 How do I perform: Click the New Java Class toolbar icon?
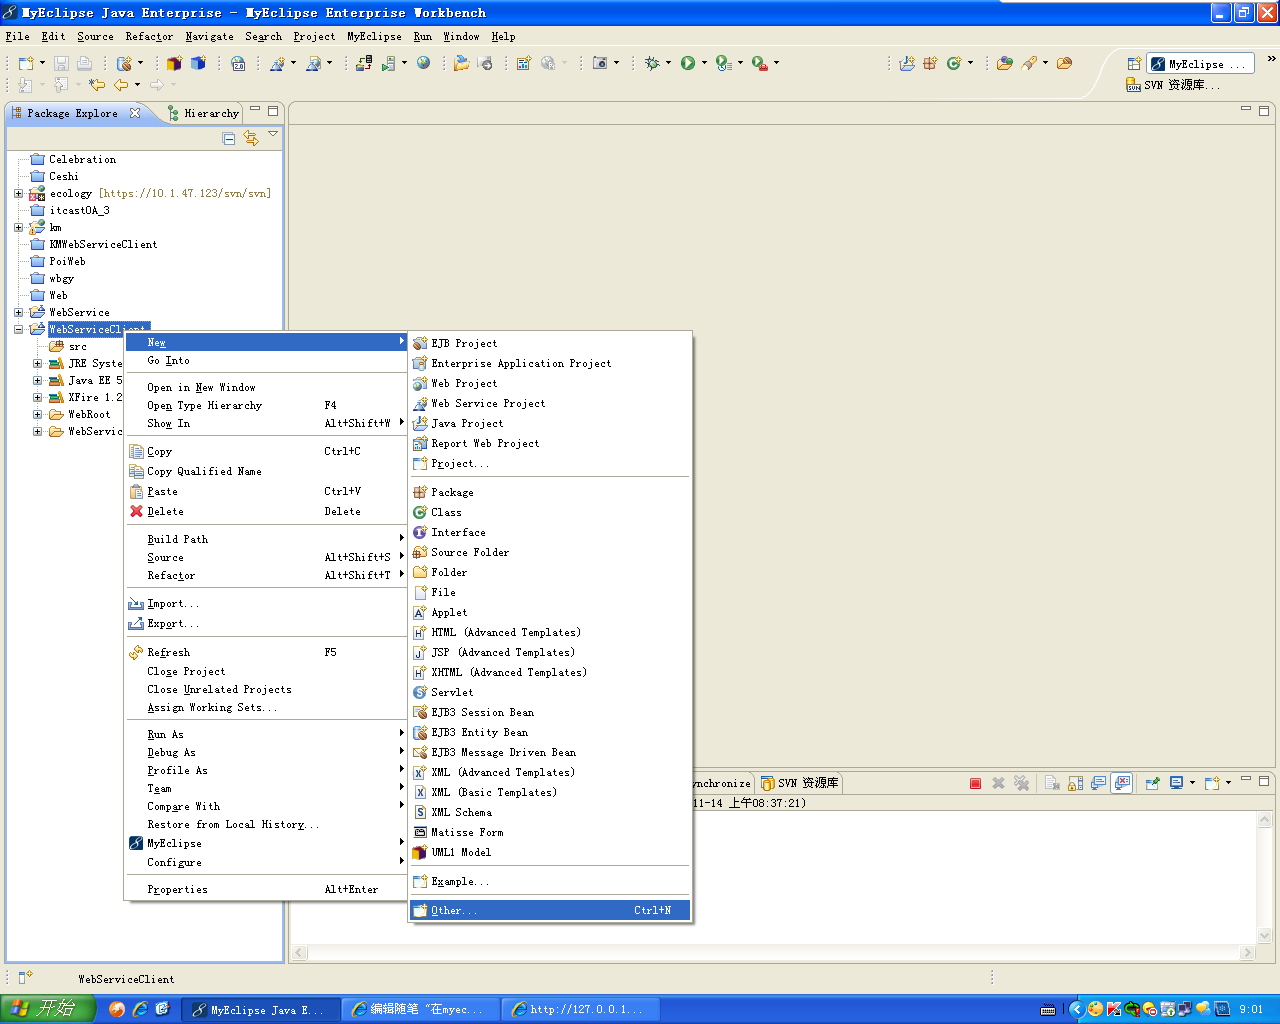click(x=954, y=63)
